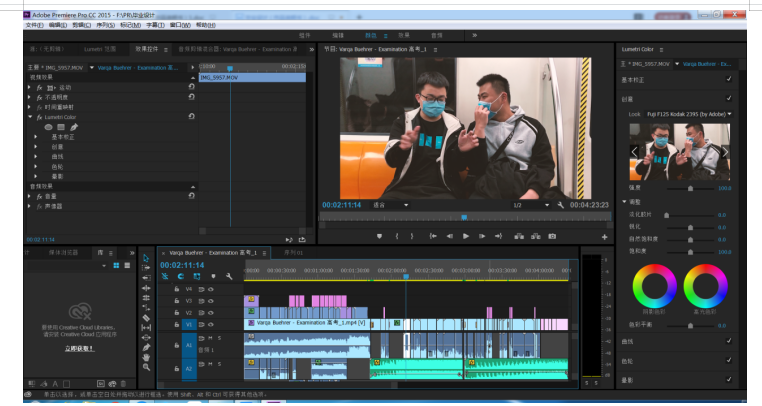Show next Look preview arrow
Image resolution: width=762 pixels, height=406 pixels.
(725, 152)
